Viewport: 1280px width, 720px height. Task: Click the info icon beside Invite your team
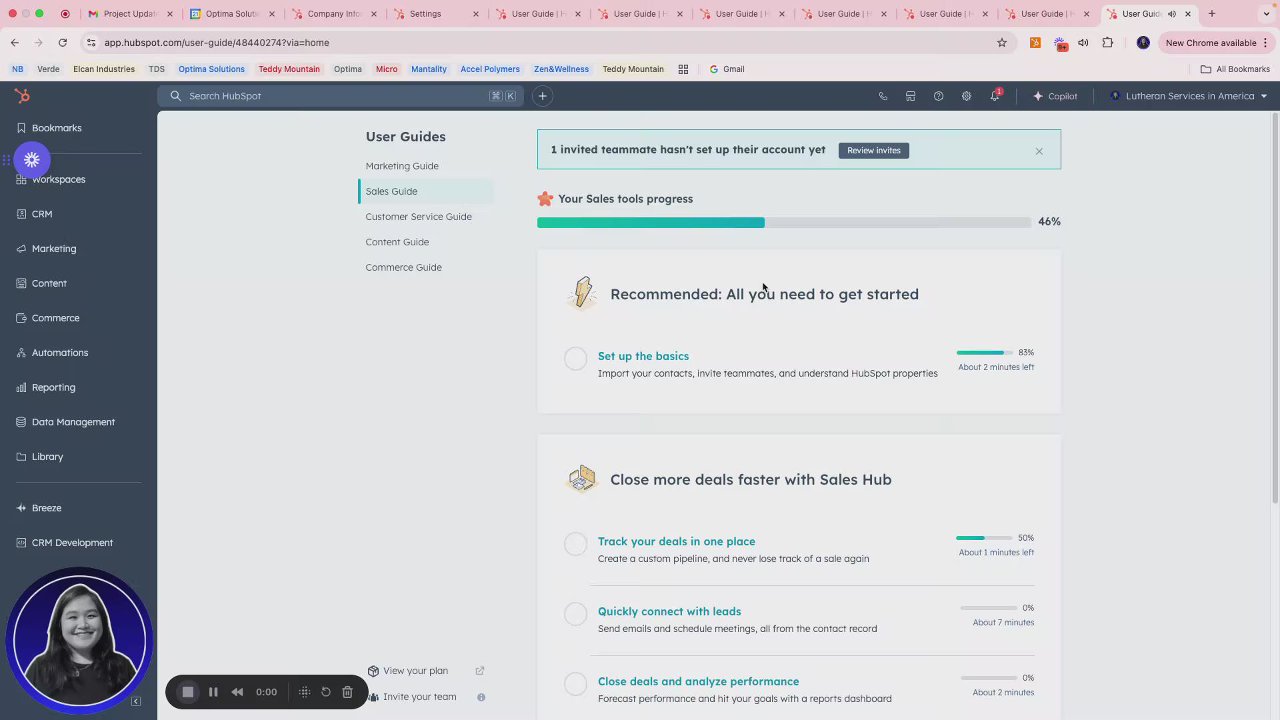pyautogui.click(x=481, y=697)
